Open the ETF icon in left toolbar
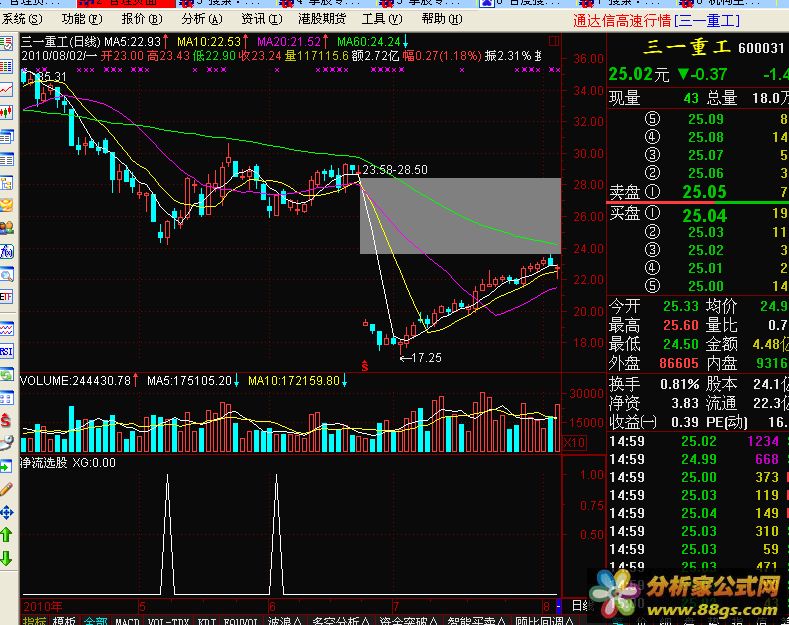The height and width of the screenshot is (625, 789). [6, 297]
